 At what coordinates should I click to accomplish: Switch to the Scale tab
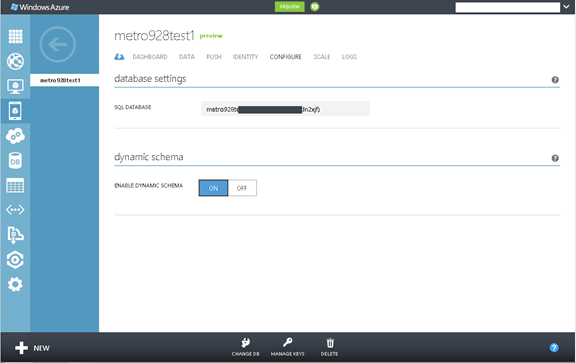tap(322, 57)
